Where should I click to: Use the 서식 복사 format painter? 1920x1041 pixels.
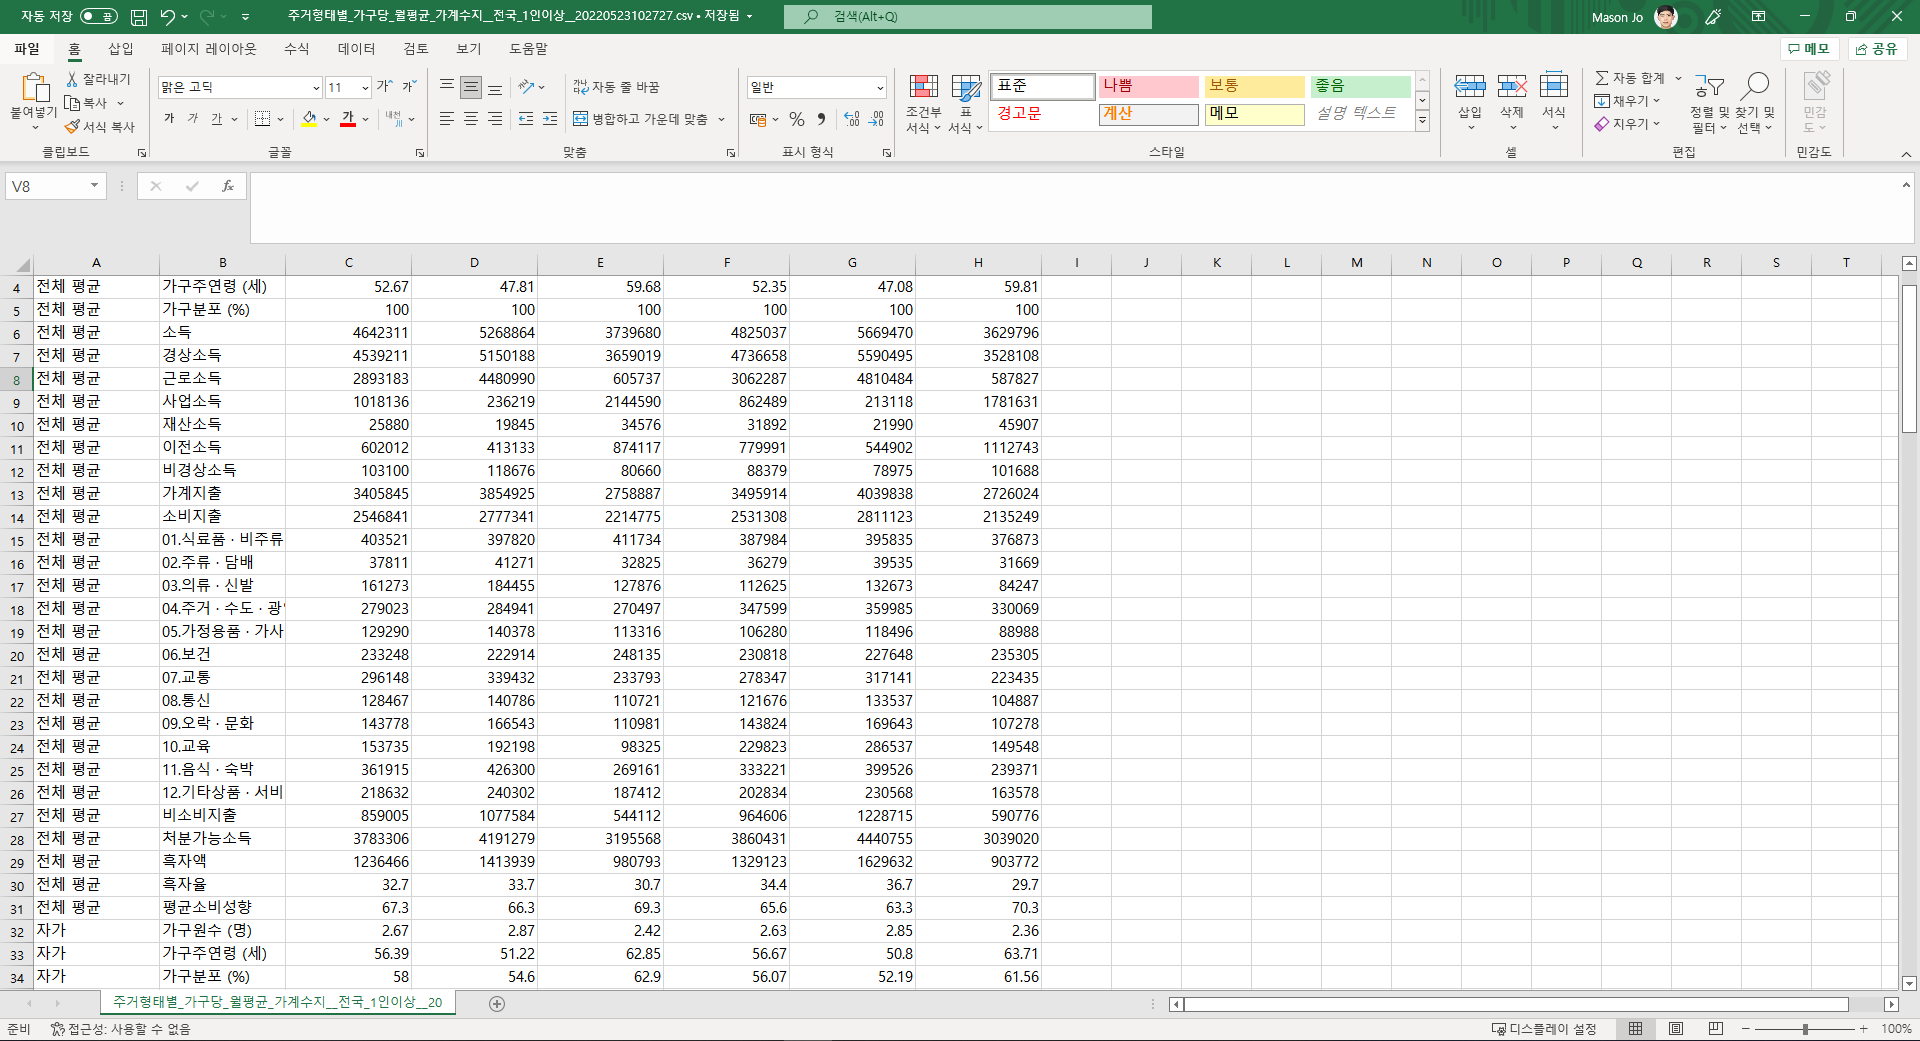(100, 127)
